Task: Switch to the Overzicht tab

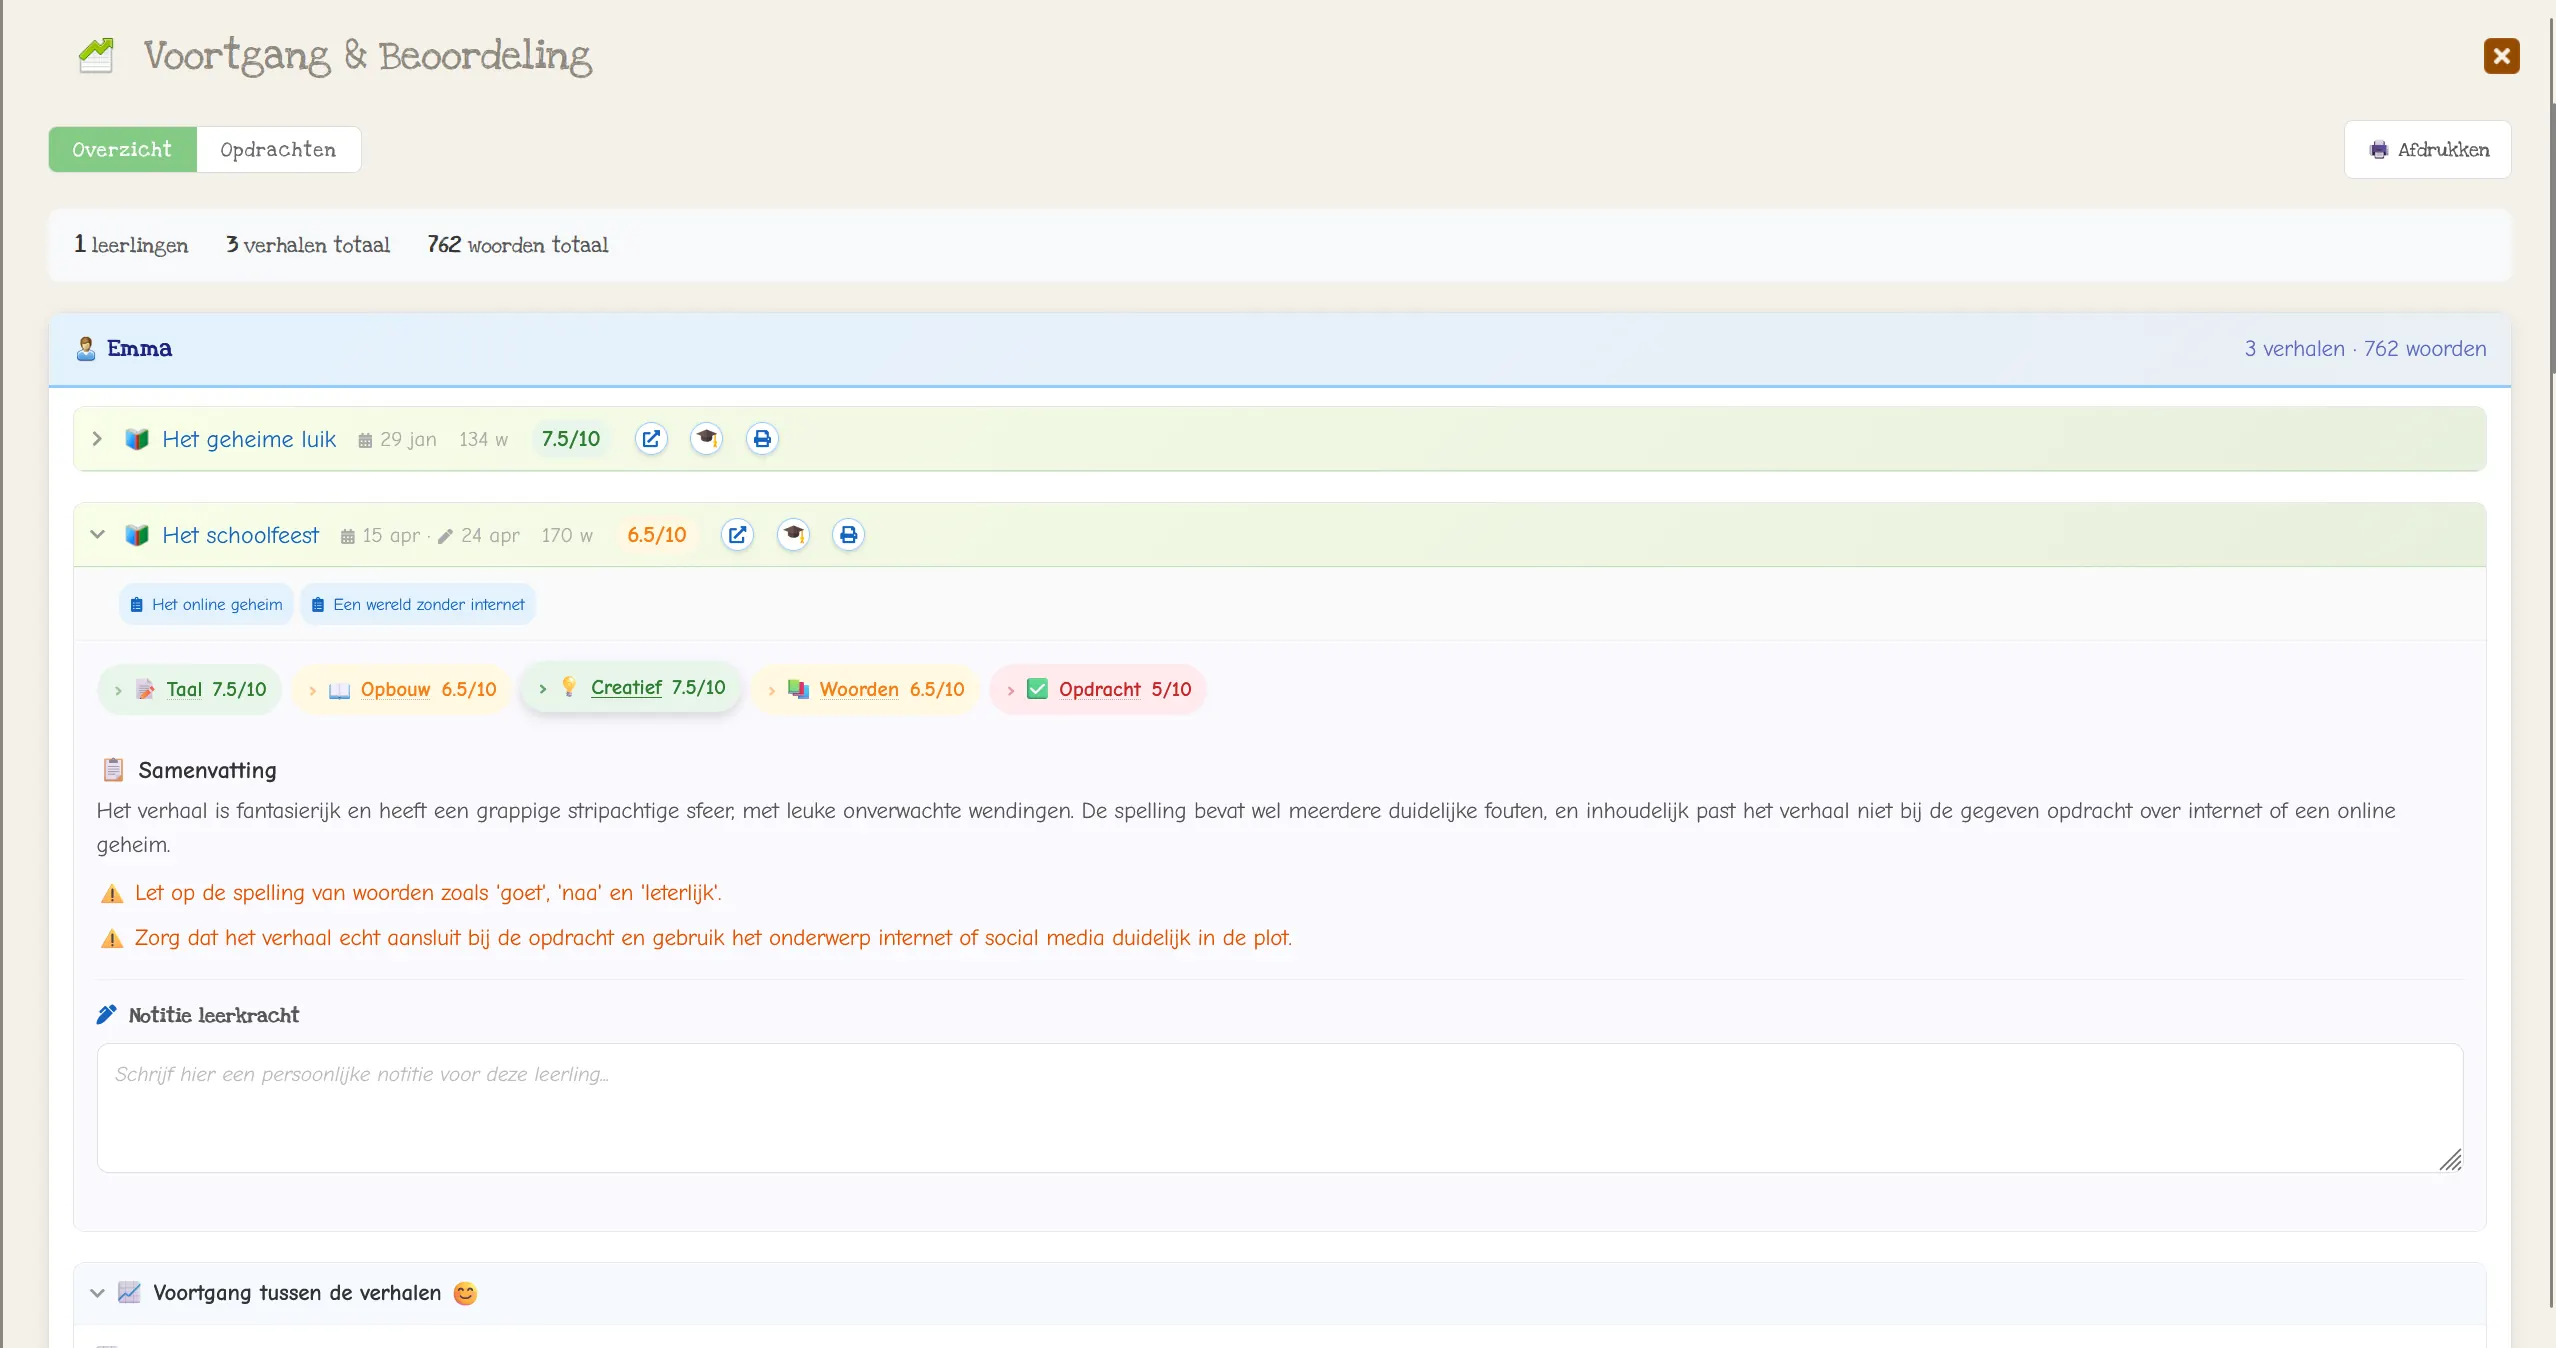Action: tap(122, 150)
